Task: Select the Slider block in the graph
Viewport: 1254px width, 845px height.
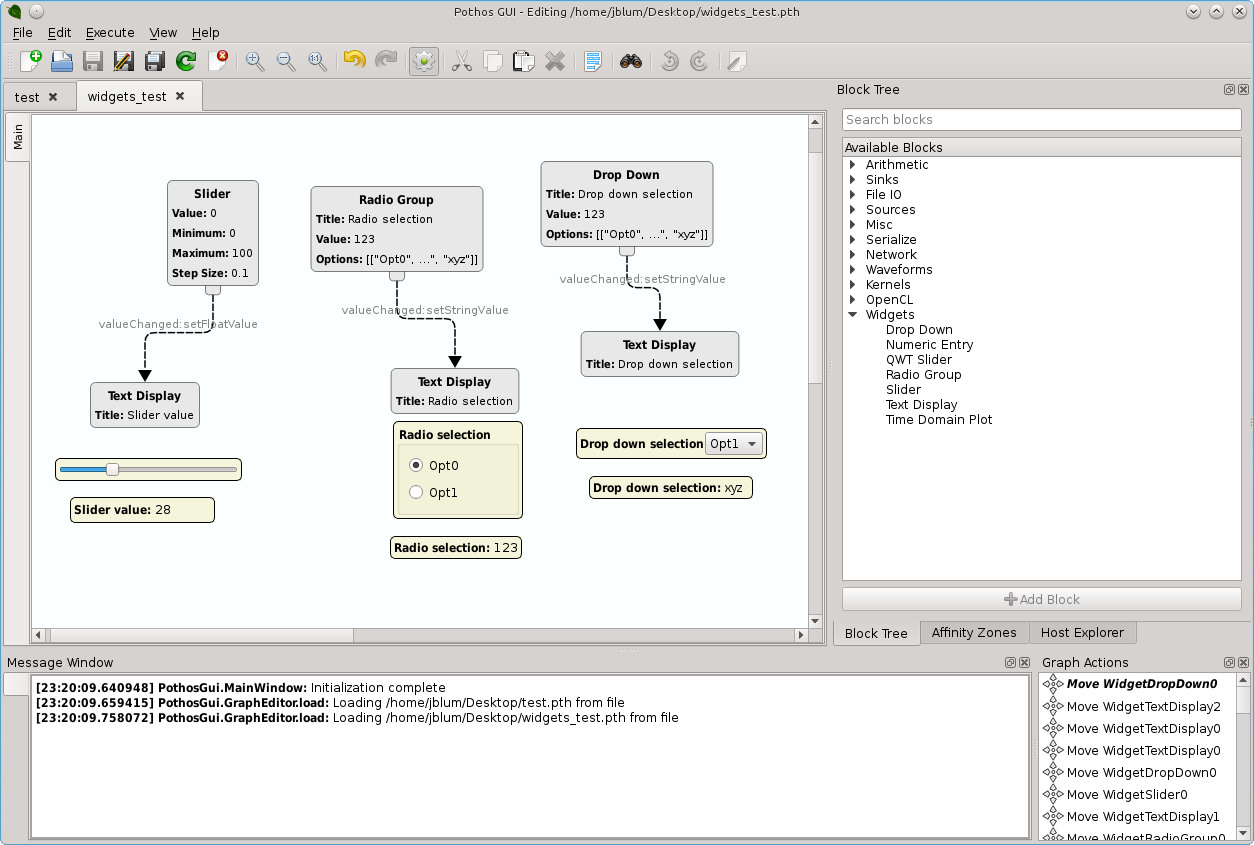Action: [x=212, y=233]
